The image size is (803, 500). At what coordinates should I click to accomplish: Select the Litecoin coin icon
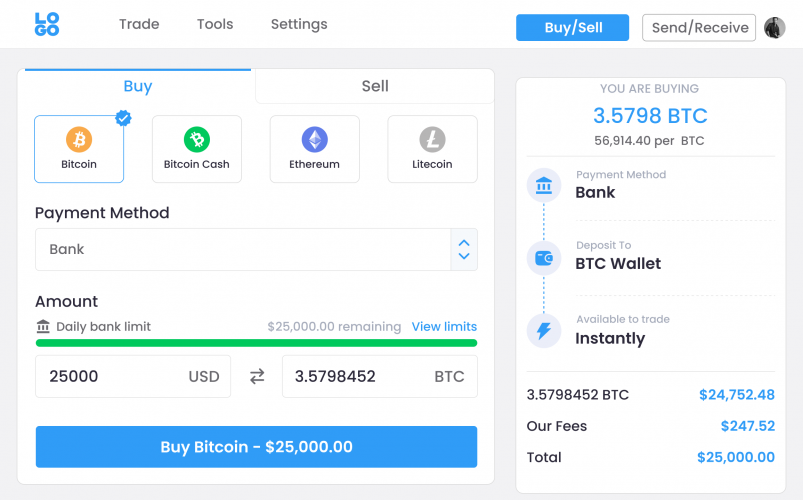coord(432,139)
